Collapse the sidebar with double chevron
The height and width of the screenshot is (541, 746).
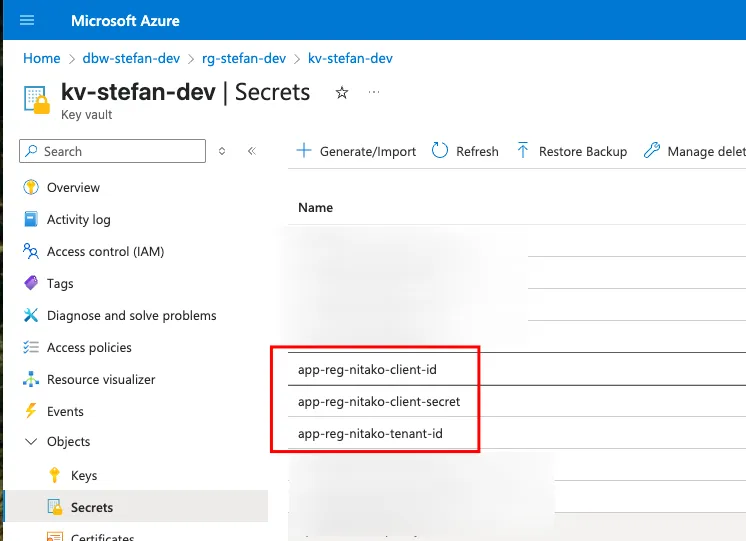[252, 151]
